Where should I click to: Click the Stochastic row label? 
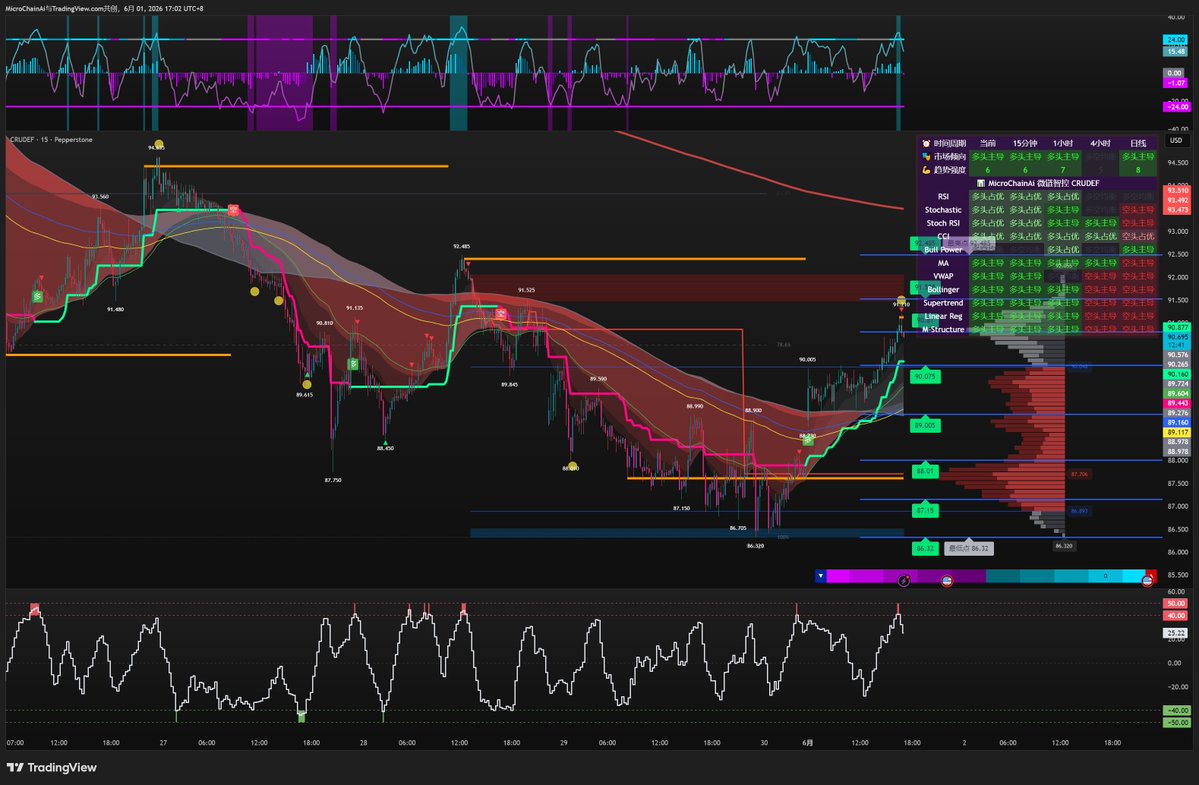pos(943,209)
